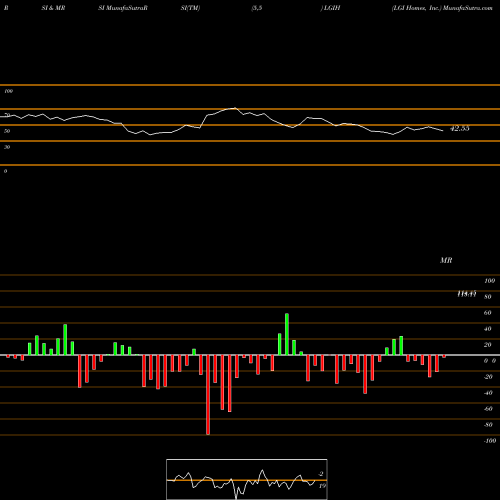
Task: Click the 20 label on MR axis
Action: [x=488, y=345]
